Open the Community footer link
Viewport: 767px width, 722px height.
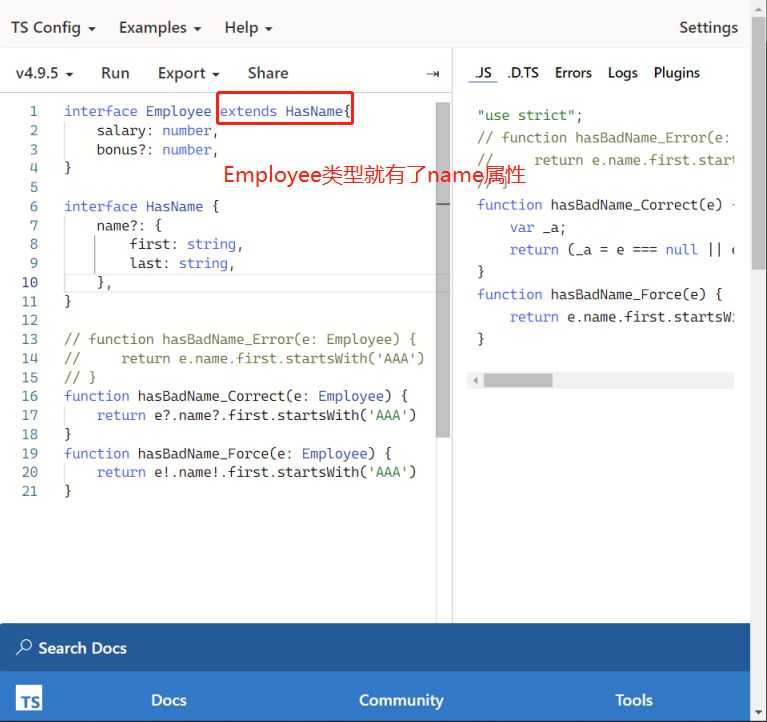(x=401, y=700)
